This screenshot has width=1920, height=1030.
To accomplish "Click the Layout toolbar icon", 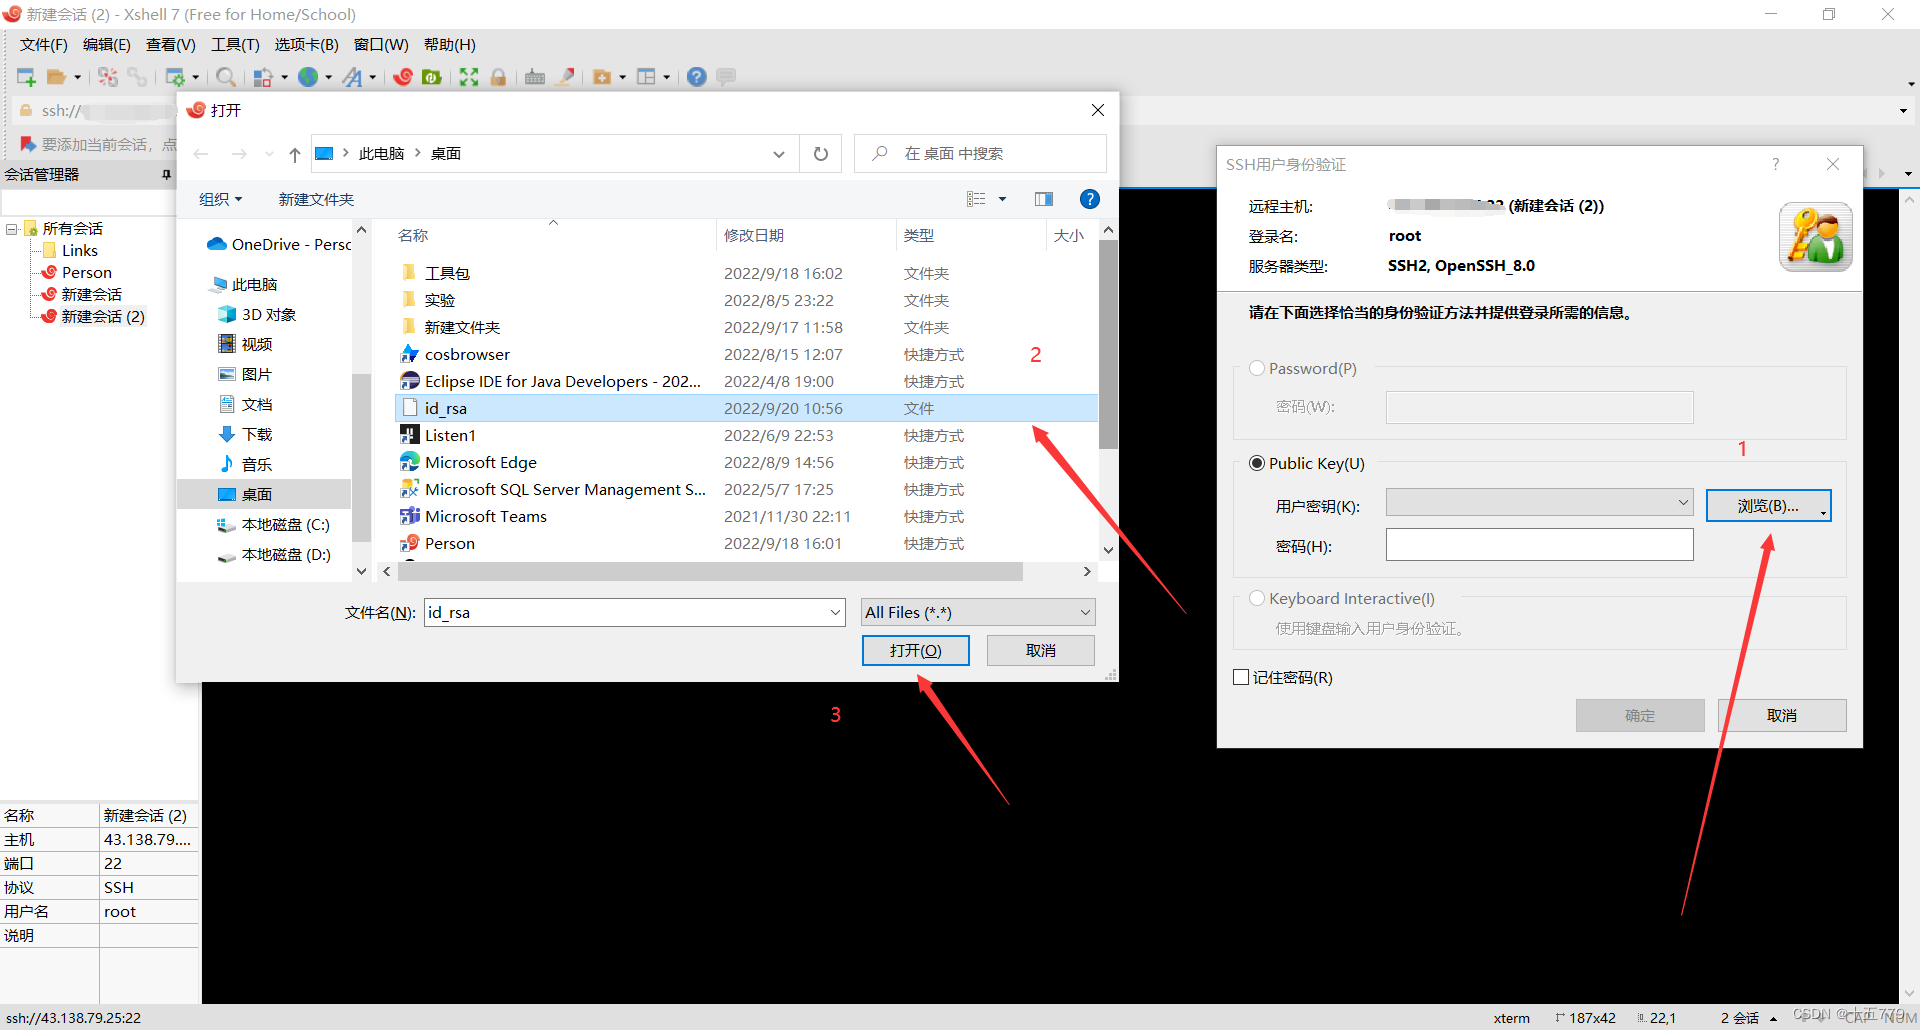I will [x=647, y=77].
